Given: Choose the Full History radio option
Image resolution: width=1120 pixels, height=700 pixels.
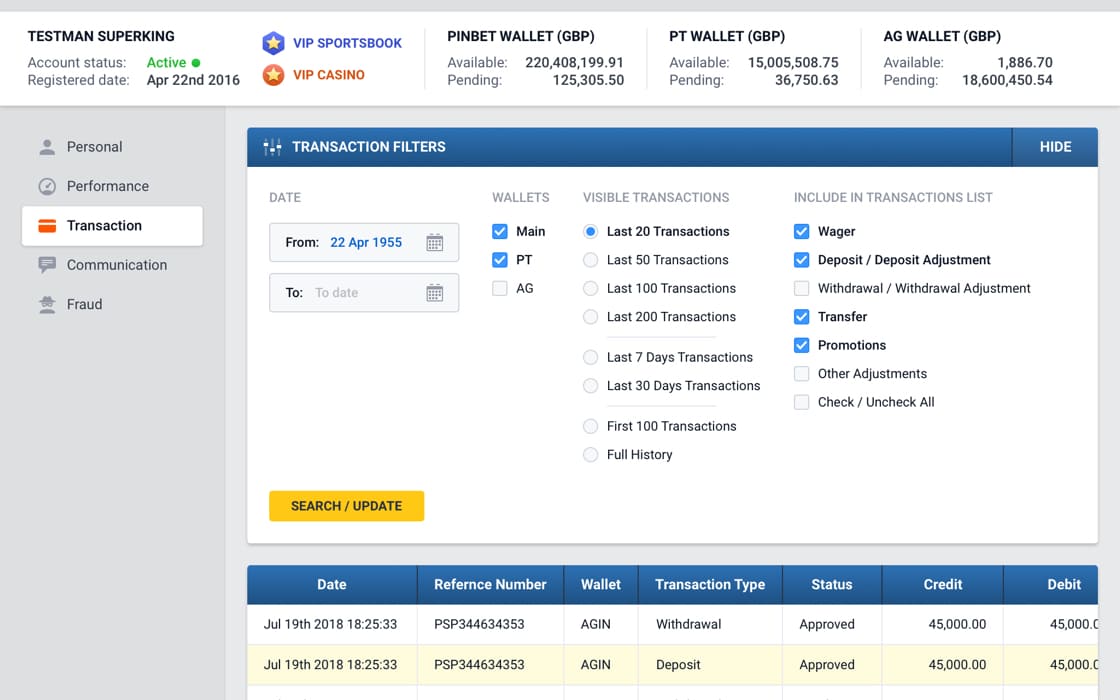Looking at the screenshot, I should pyautogui.click(x=591, y=455).
